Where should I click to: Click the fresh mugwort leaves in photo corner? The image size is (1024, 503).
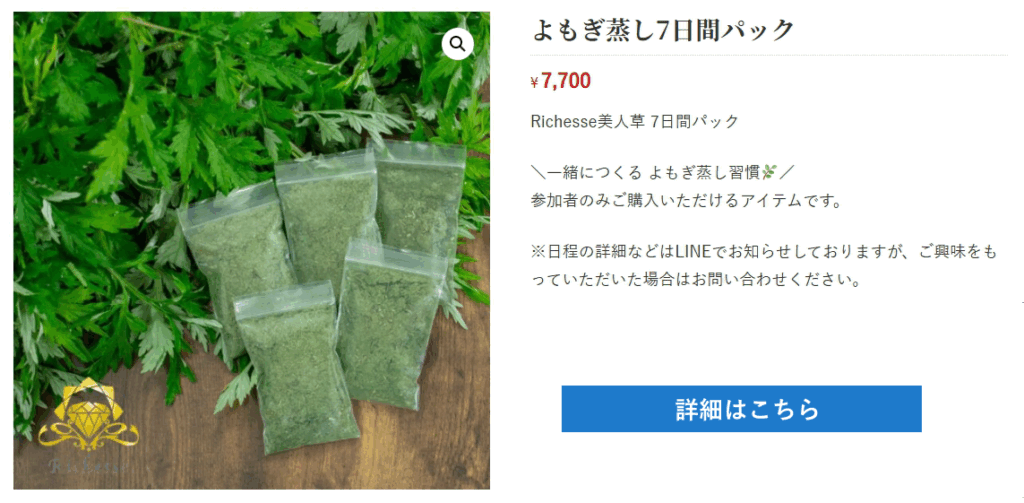point(98,98)
